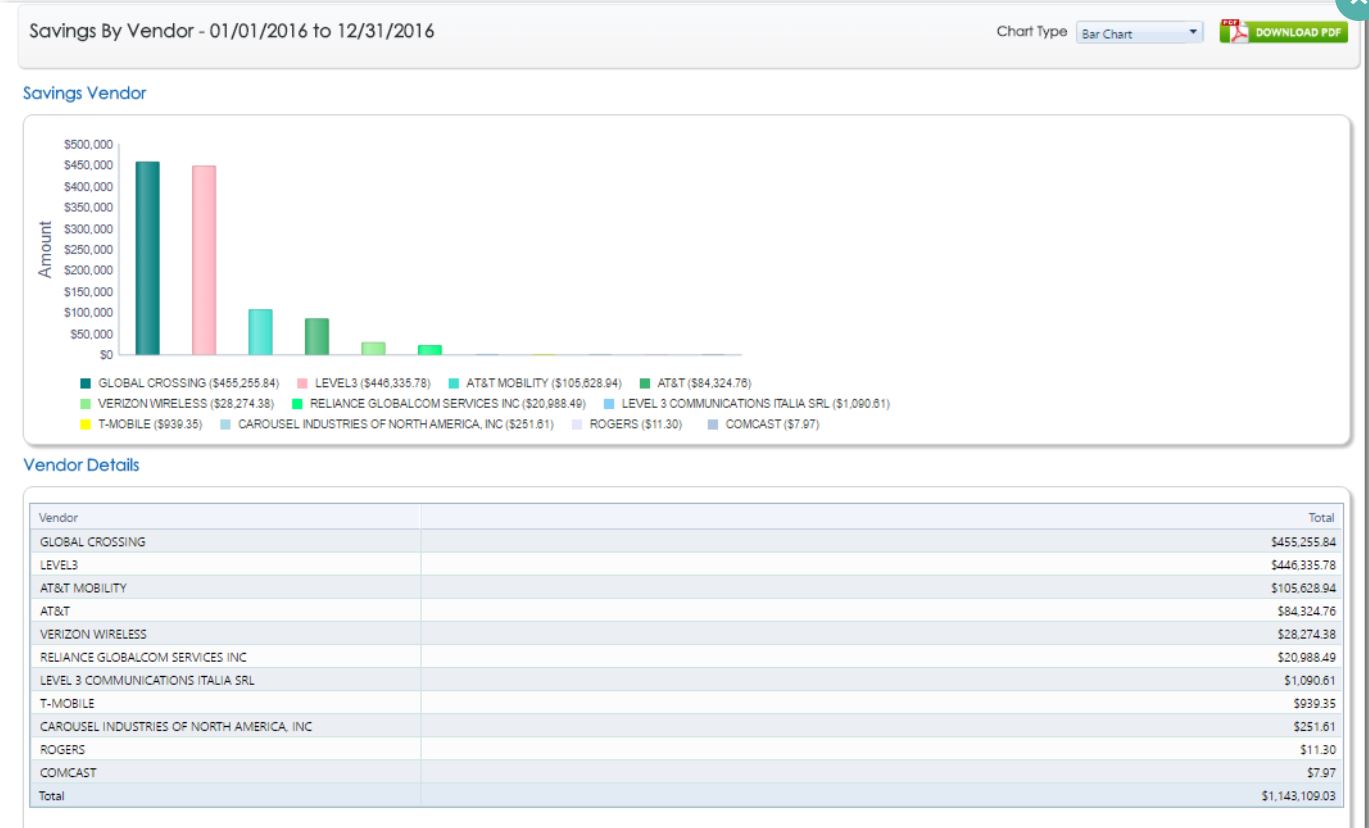Click ROGERS legend swatch
This screenshot has height=828, width=1369.
tap(577, 425)
